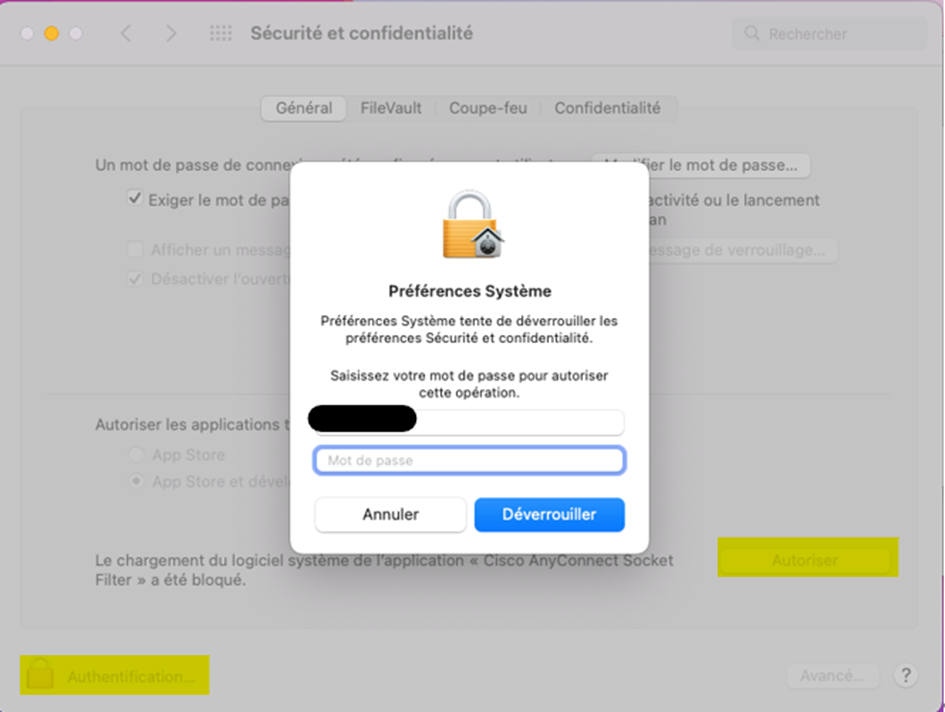Click the Déverrouiller button
Screen dimensions: 945x712
coord(550,514)
